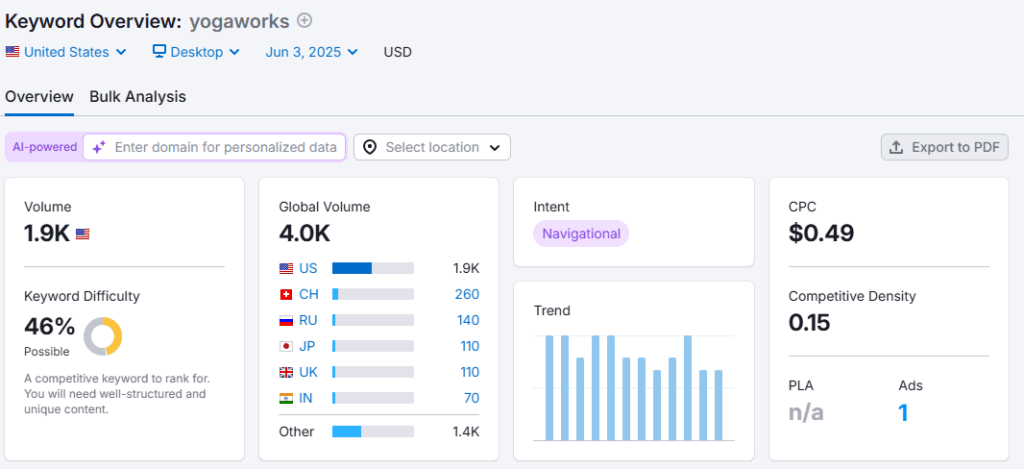Click the PLA n/a value
This screenshot has width=1024, height=469.
point(806,413)
